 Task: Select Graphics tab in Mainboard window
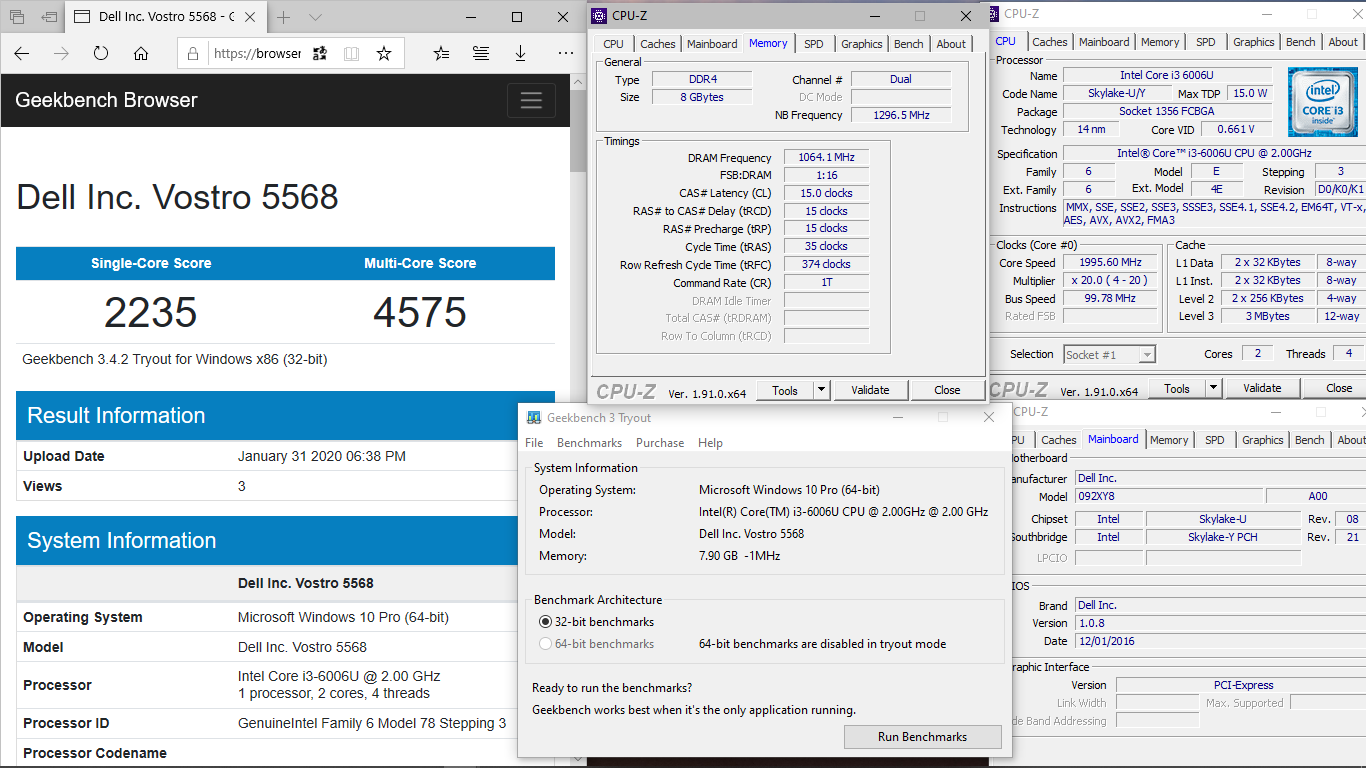[x=1263, y=440]
